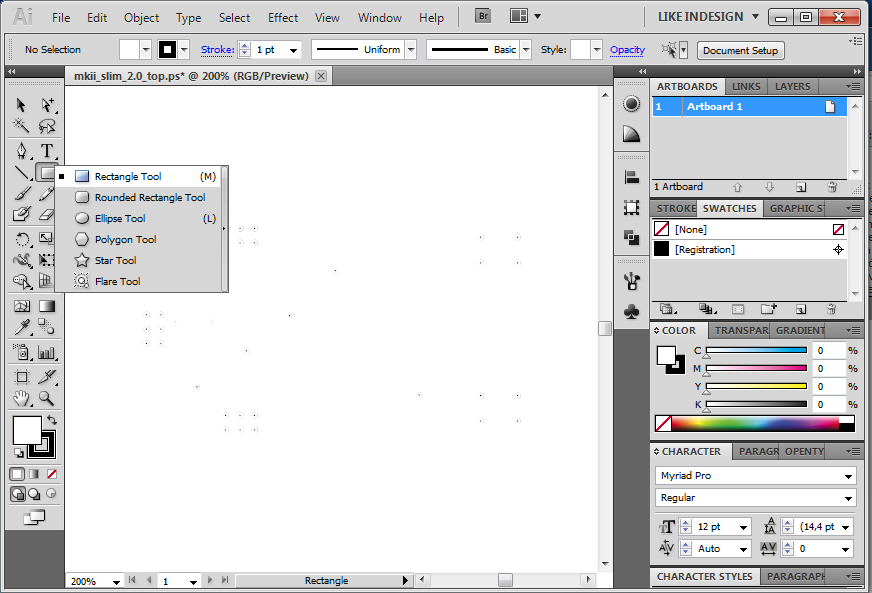Screen dimensions: 872x593
Task: Open the Window menu
Action: pyautogui.click(x=379, y=18)
